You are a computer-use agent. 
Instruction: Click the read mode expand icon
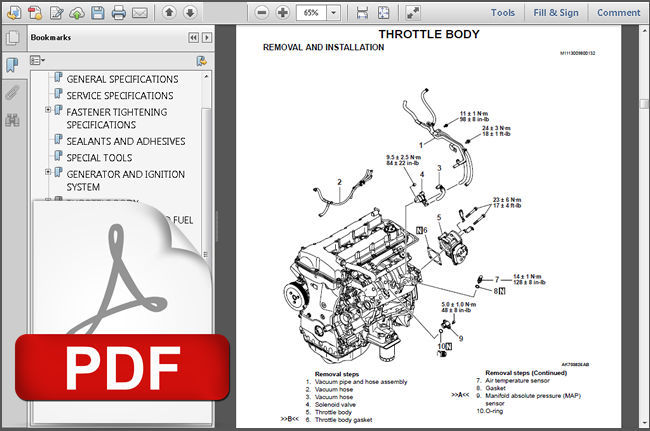(x=412, y=13)
